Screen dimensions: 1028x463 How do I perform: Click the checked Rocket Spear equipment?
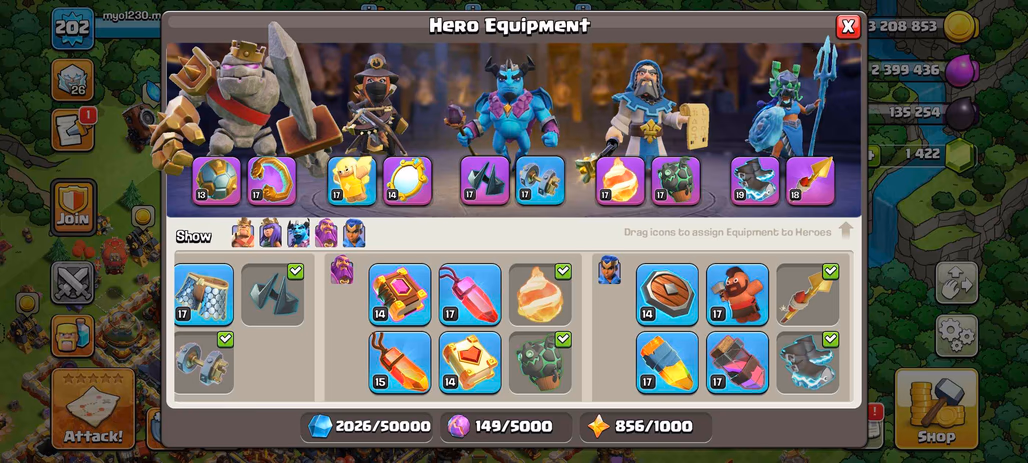coord(808,294)
